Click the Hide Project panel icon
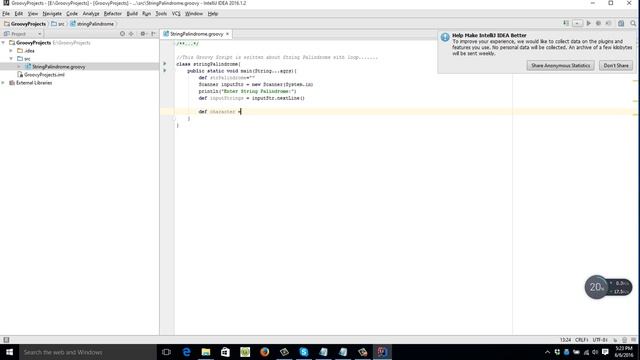 point(153,34)
